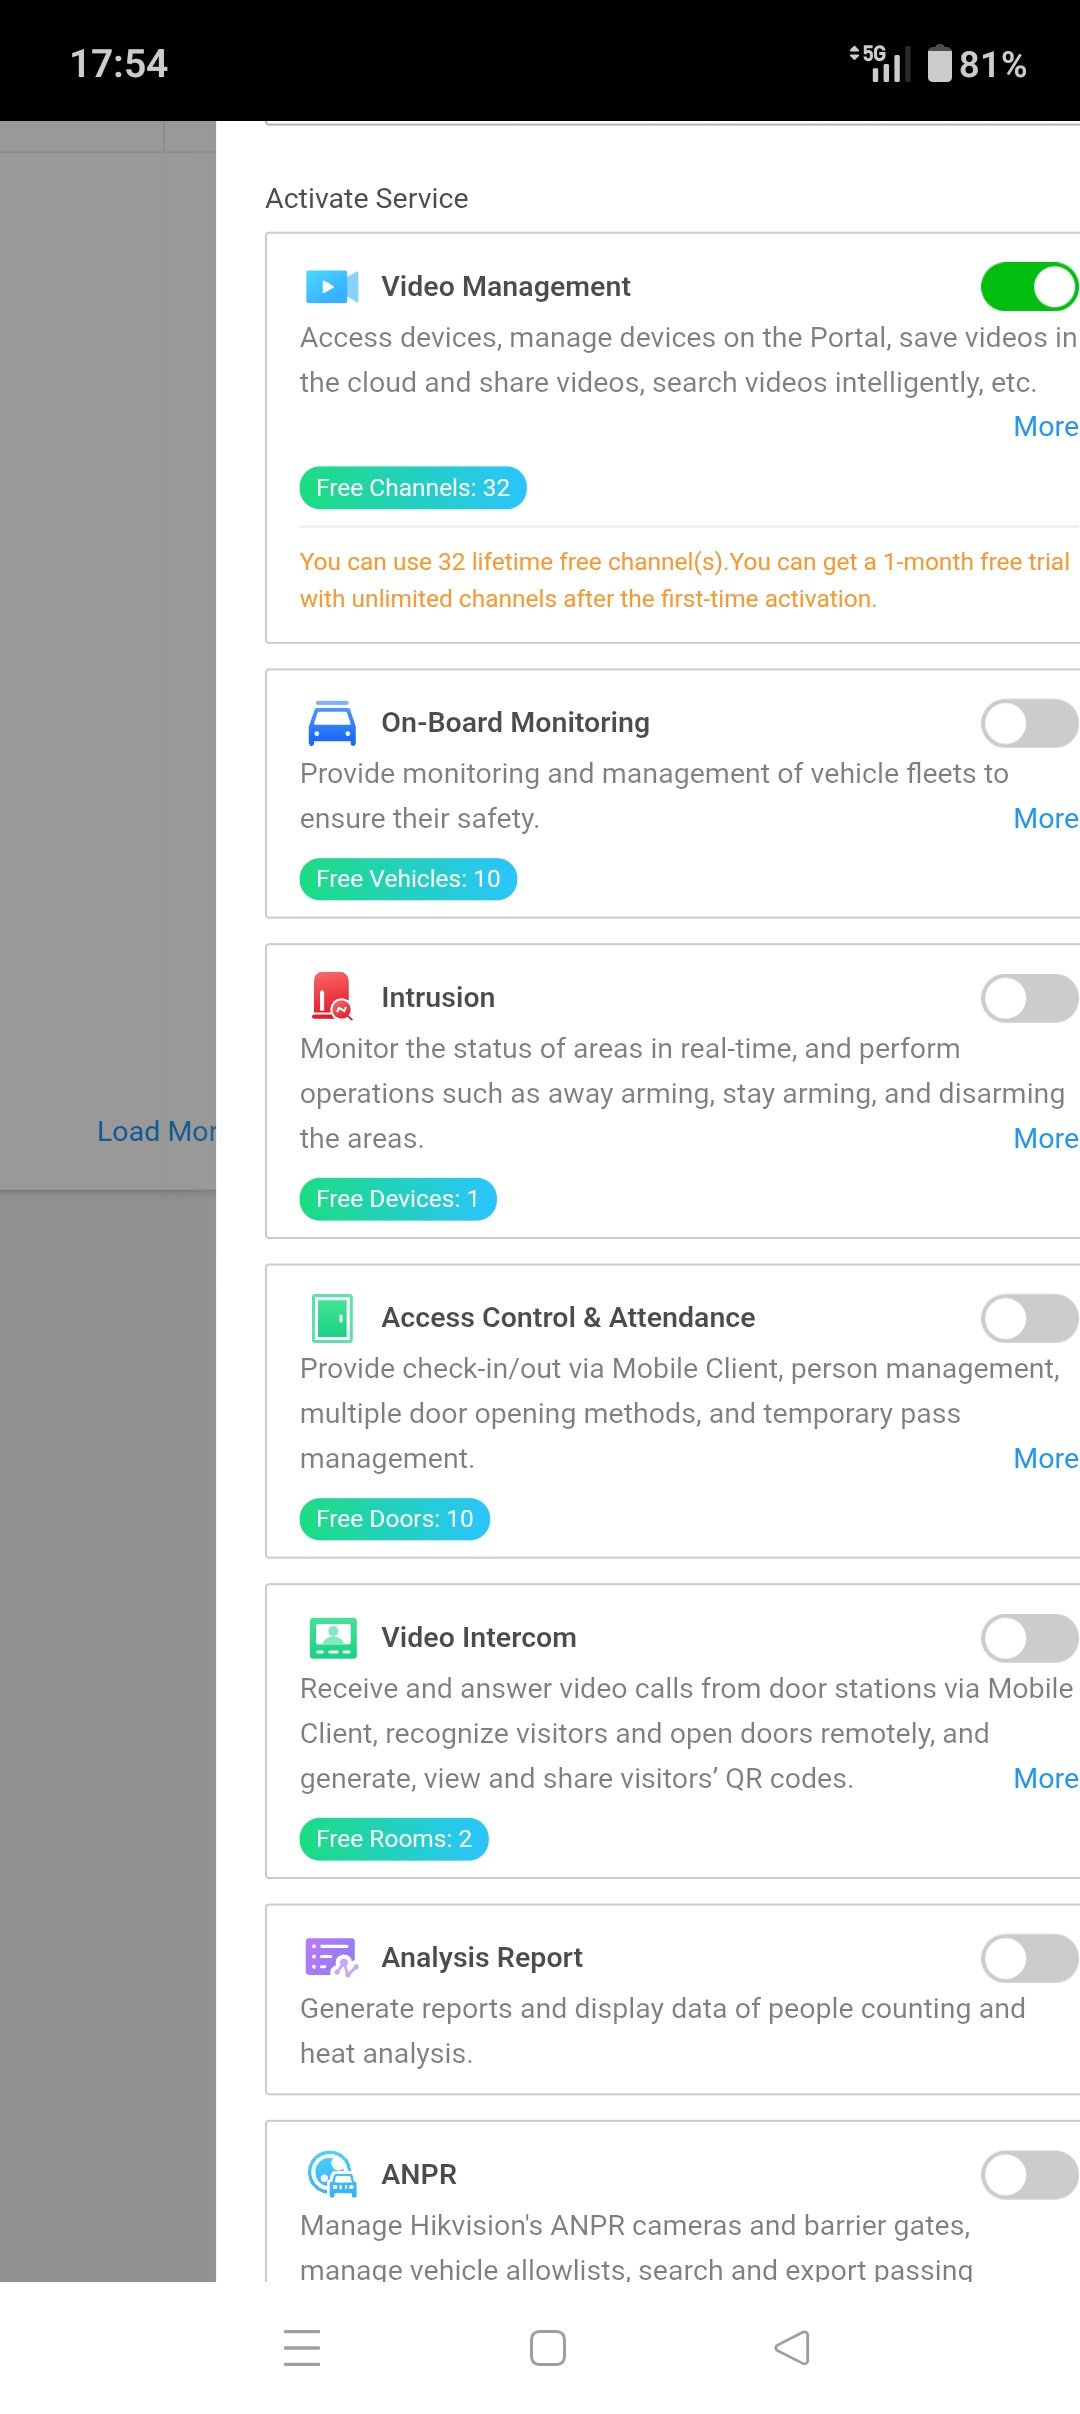
Task: Click the Video Intercom screen icon
Action: pos(333,1638)
